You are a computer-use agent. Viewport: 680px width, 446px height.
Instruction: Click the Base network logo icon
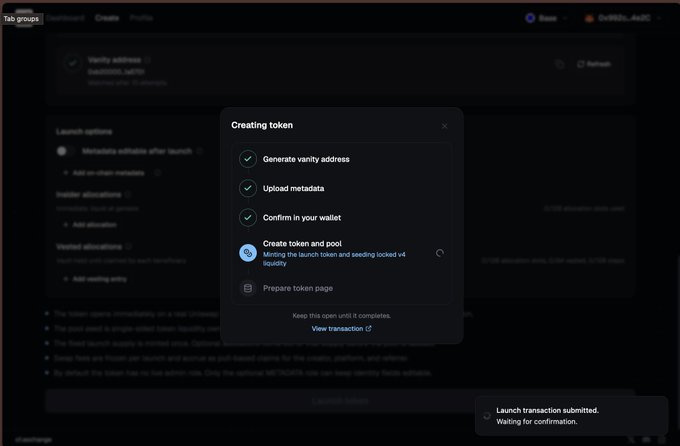coord(530,18)
